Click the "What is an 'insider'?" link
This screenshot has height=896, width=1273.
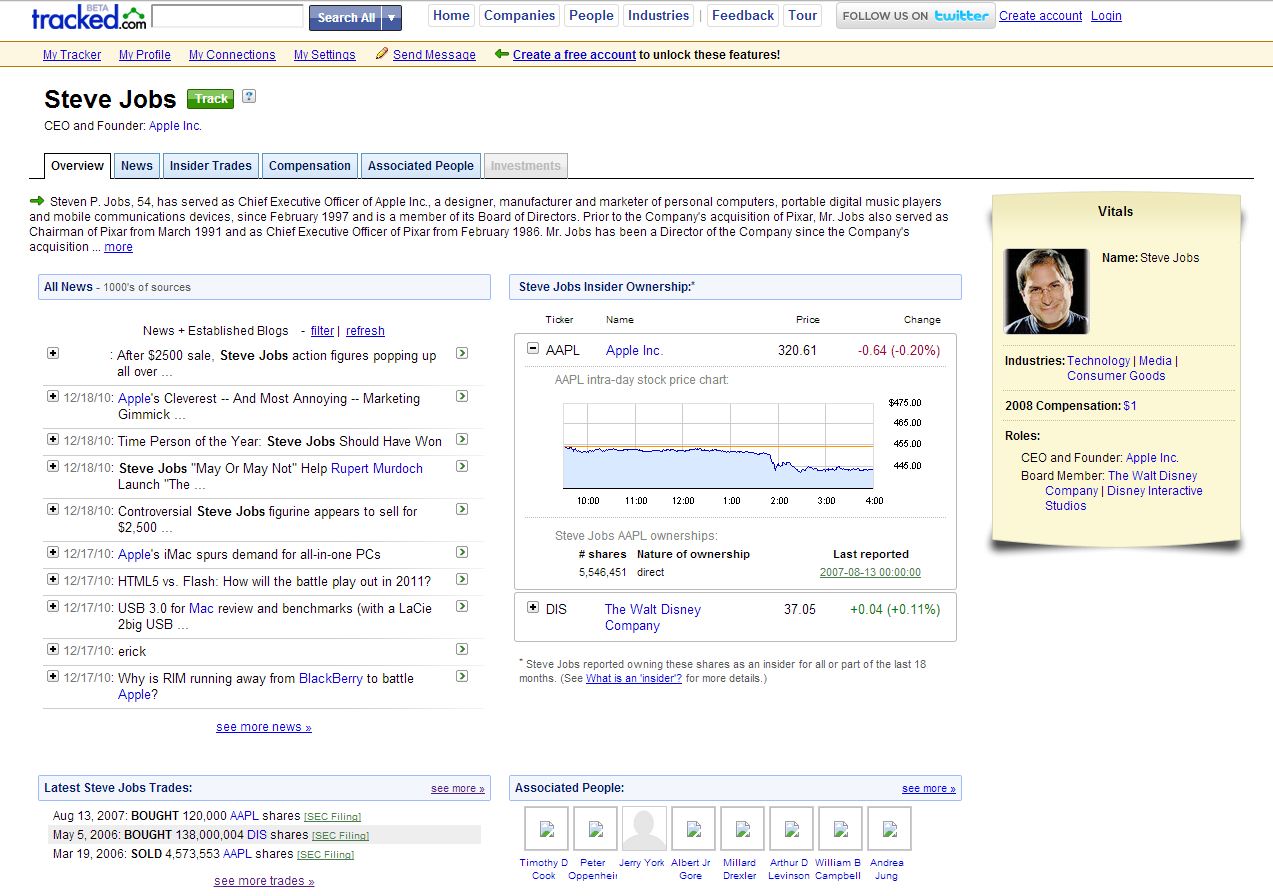point(634,678)
